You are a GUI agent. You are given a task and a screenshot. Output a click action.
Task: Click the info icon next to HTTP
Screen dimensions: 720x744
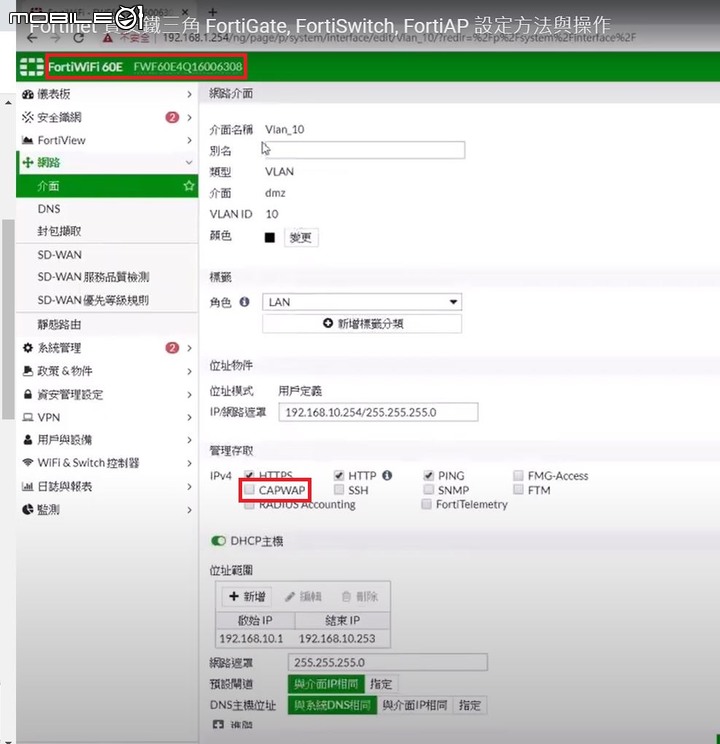tap(387, 475)
